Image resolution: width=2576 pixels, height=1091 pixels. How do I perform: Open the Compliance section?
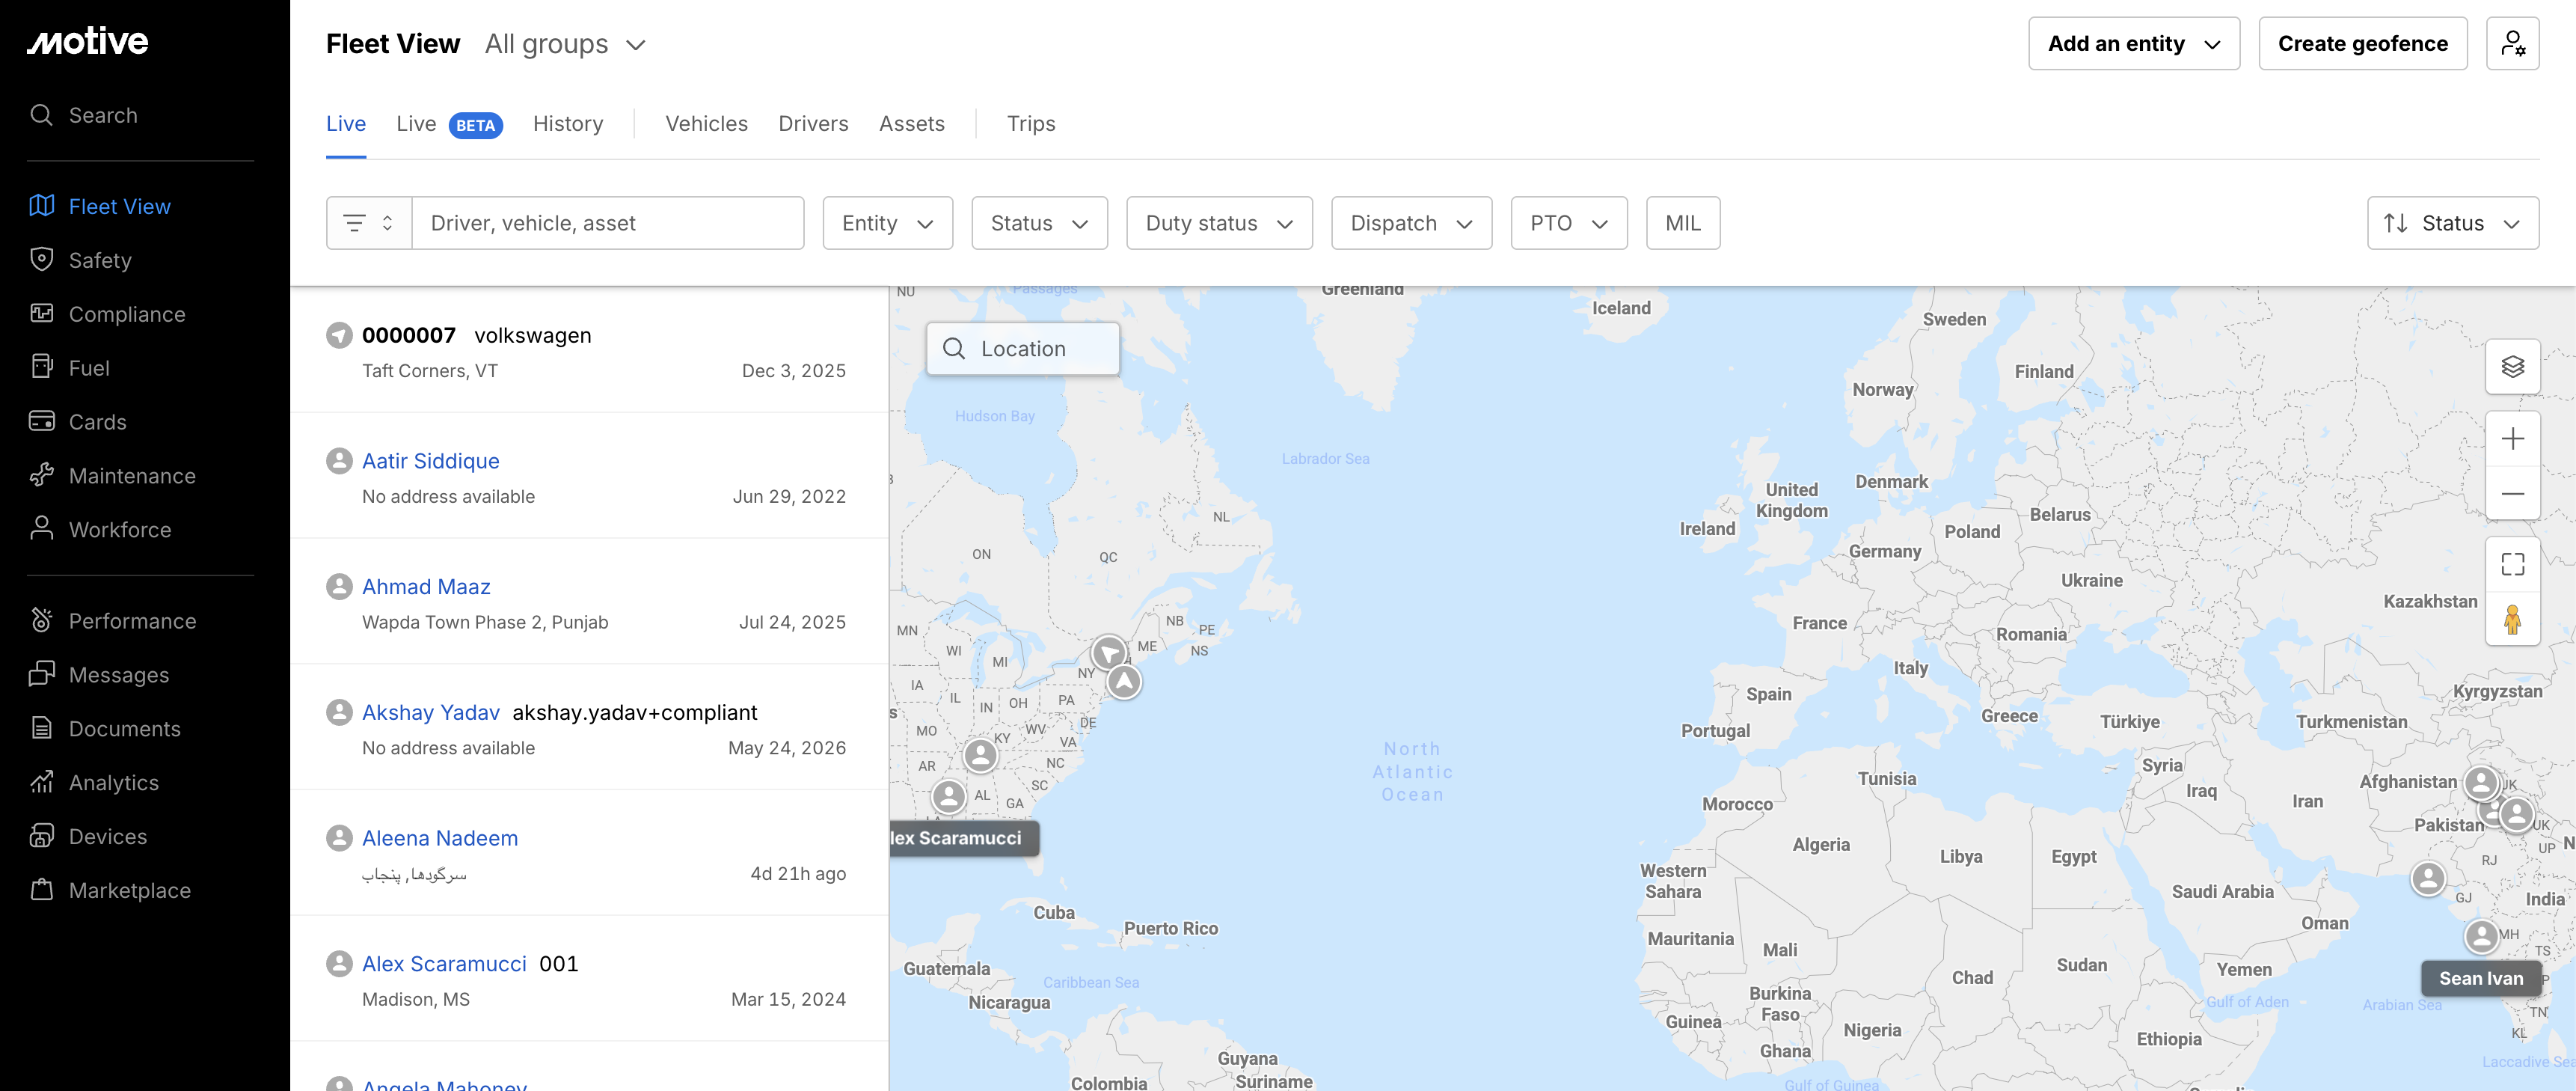point(107,314)
